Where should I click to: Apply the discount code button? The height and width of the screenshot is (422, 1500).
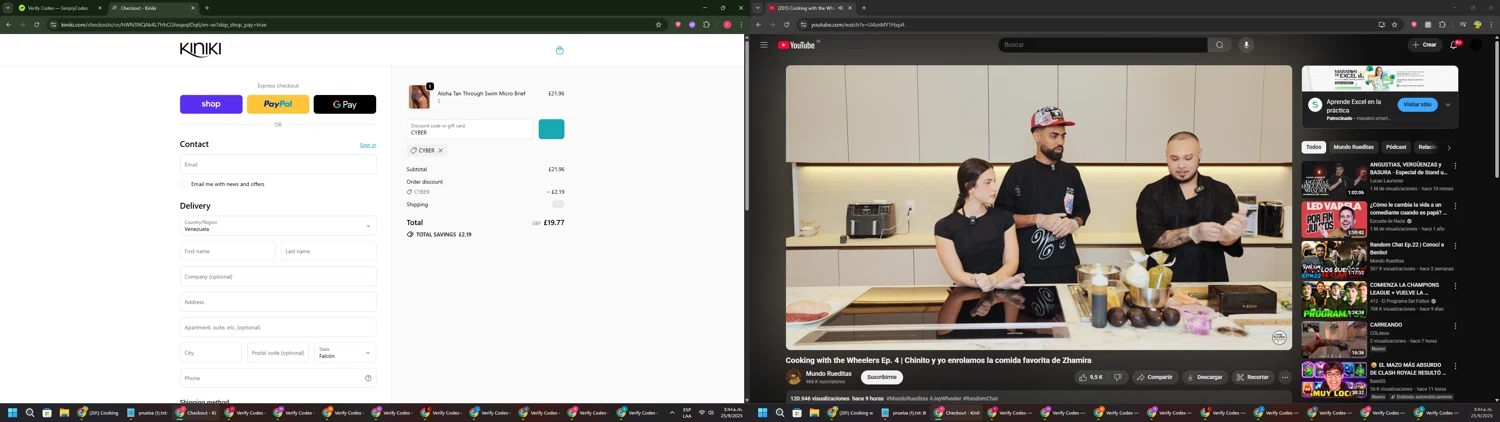[551, 129]
